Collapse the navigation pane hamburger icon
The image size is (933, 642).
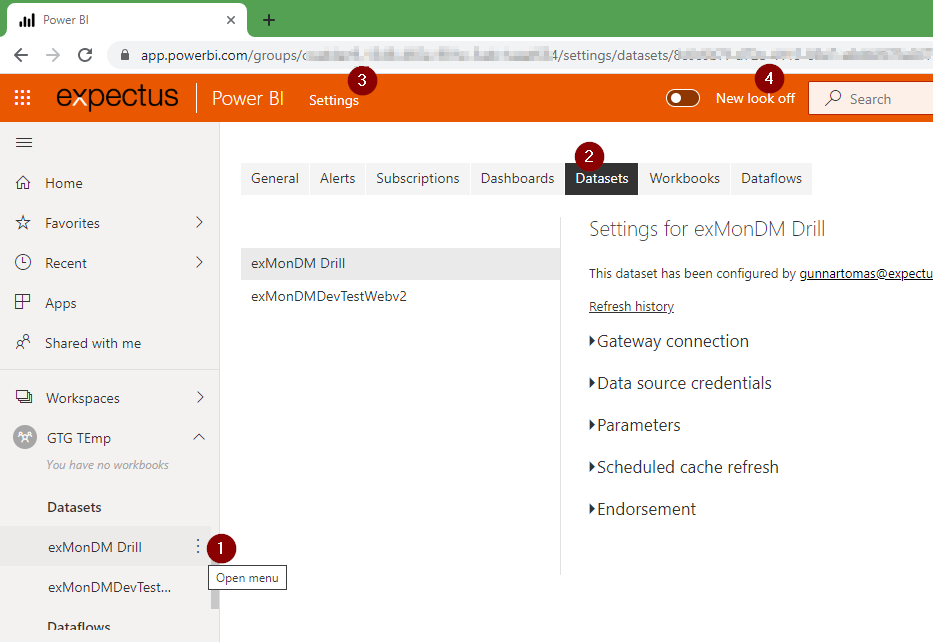24,142
